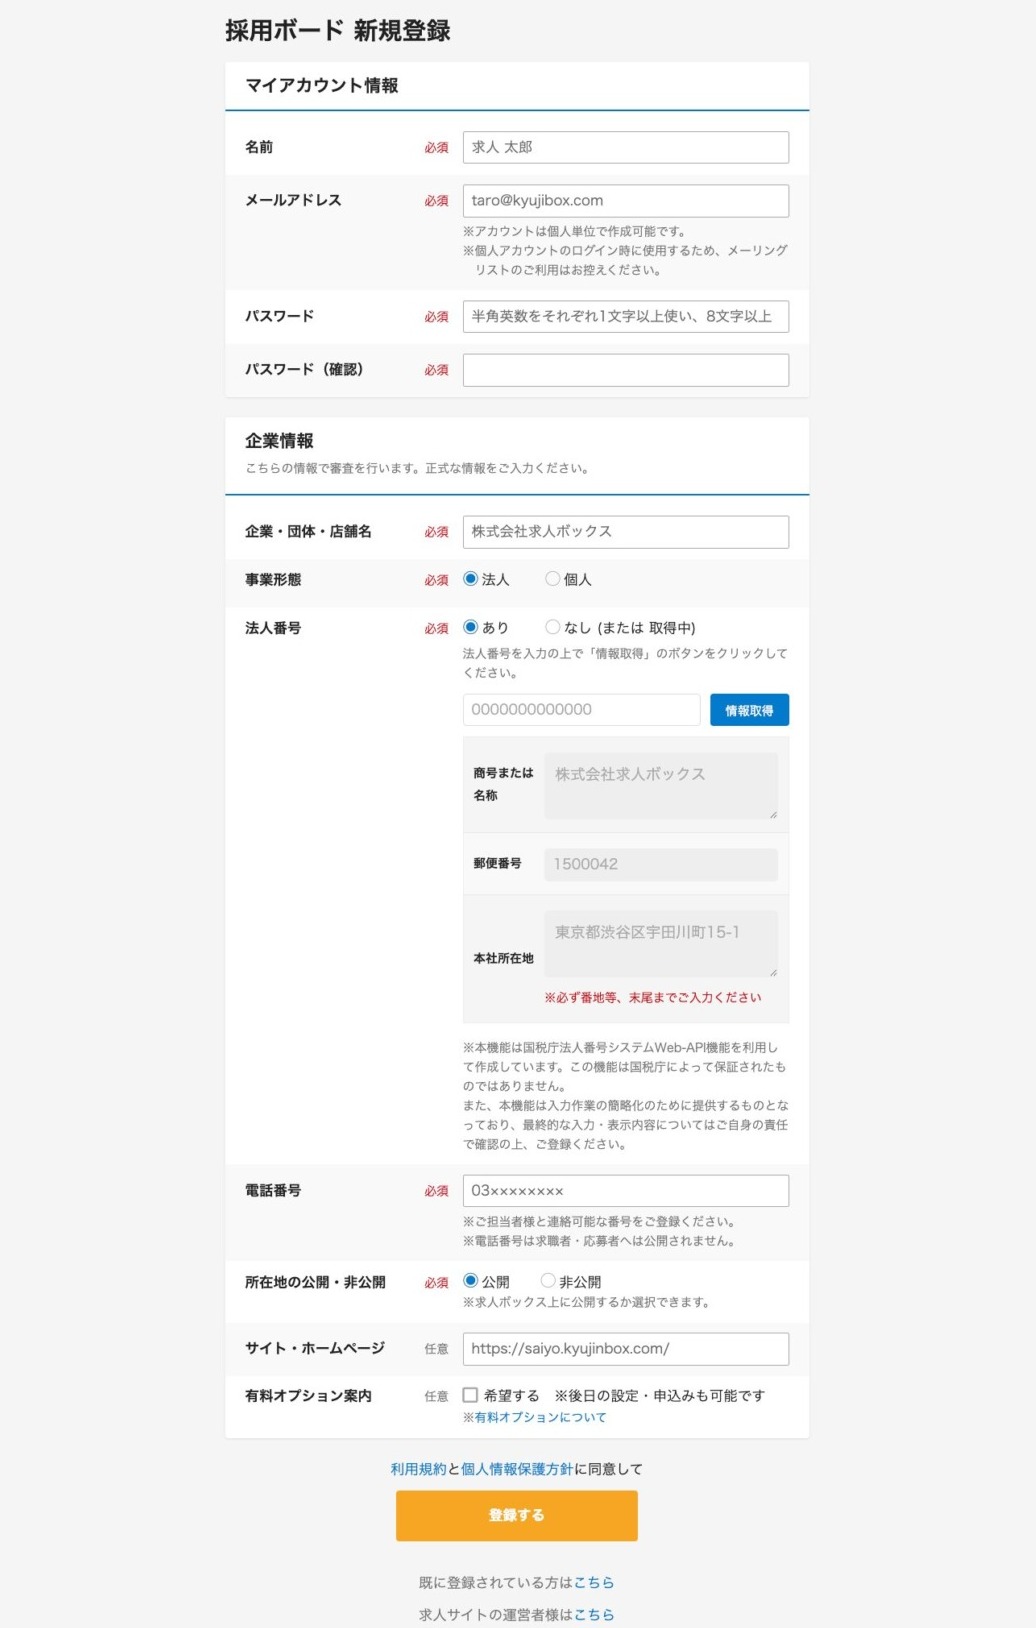This screenshot has width=1036, height=1628.
Task: Choose あり for corporate number
Action: point(471,627)
